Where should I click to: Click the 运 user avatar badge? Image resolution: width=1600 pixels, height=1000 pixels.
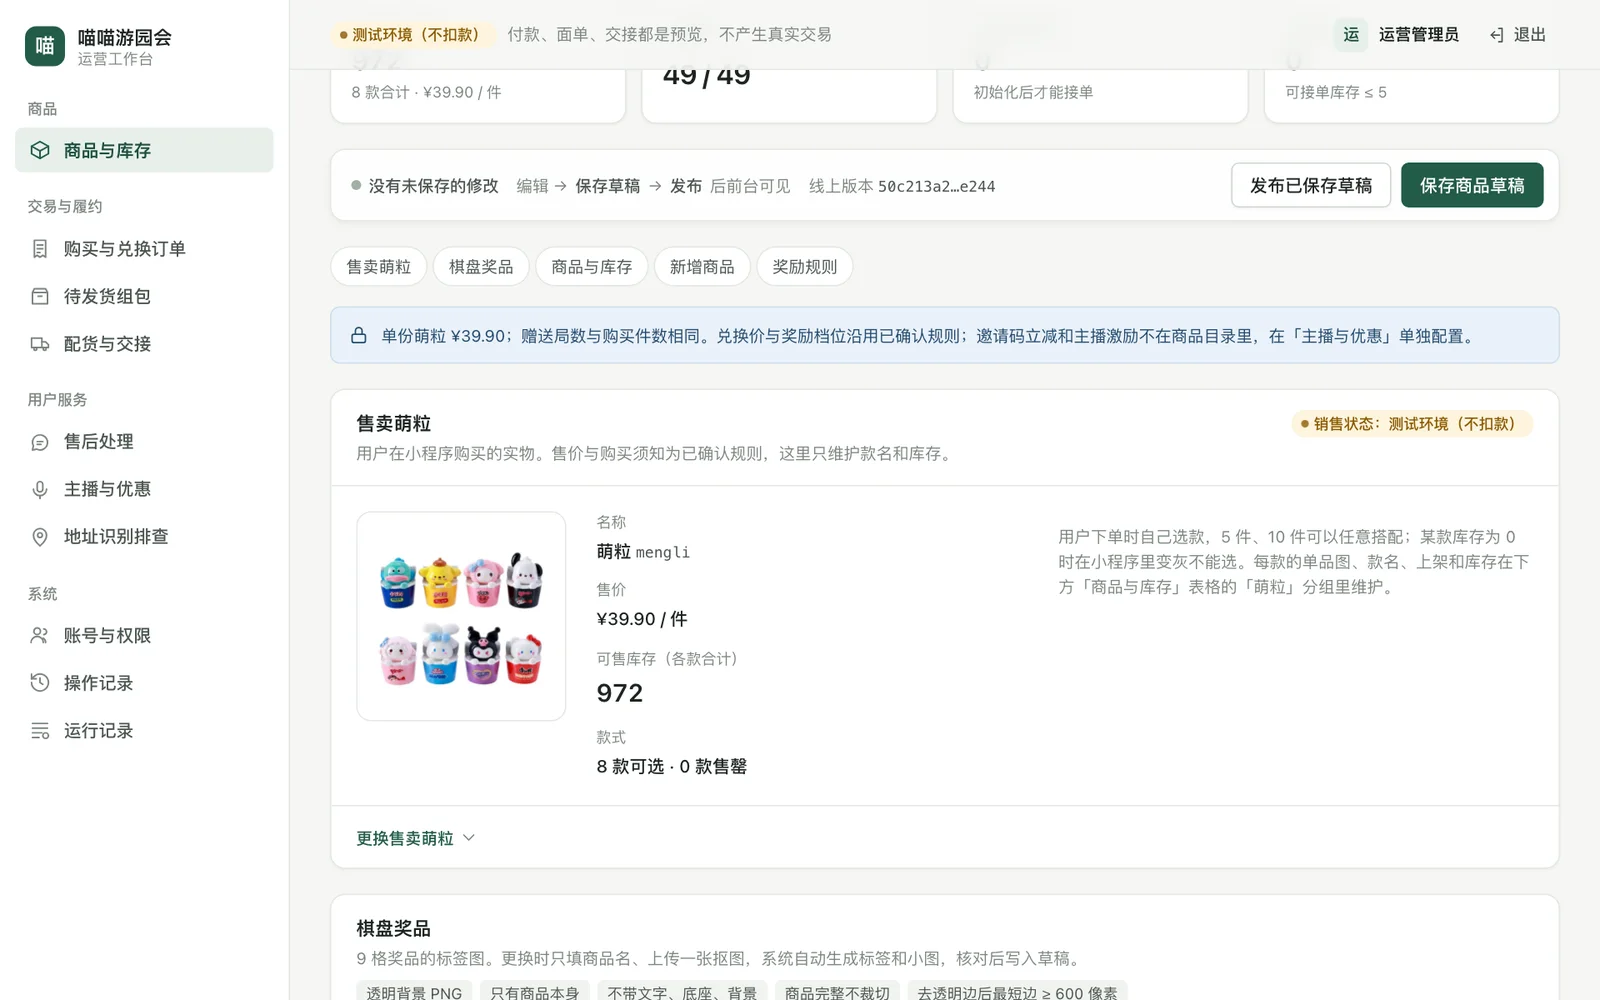(1351, 35)
